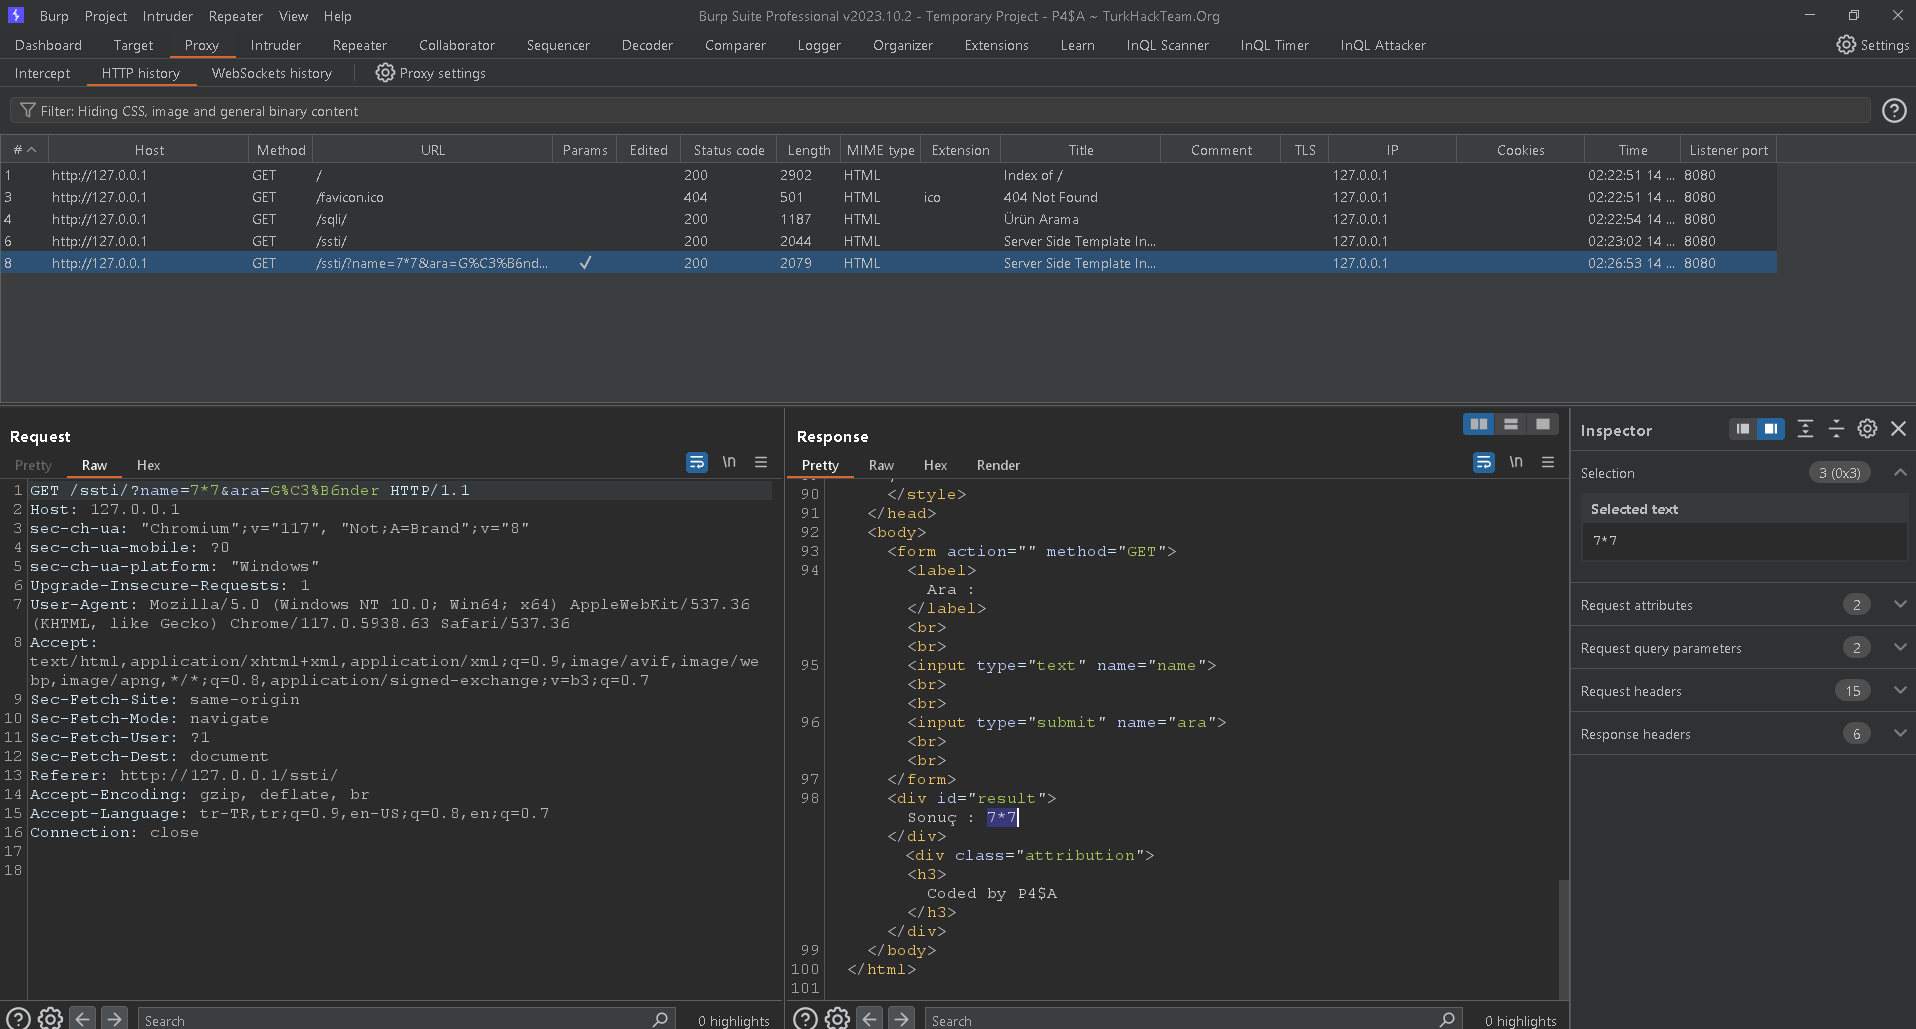Open the InQL Scanner tab
The width and height of the screenshot is (1916, 1029).
(x=1167, y=45)
